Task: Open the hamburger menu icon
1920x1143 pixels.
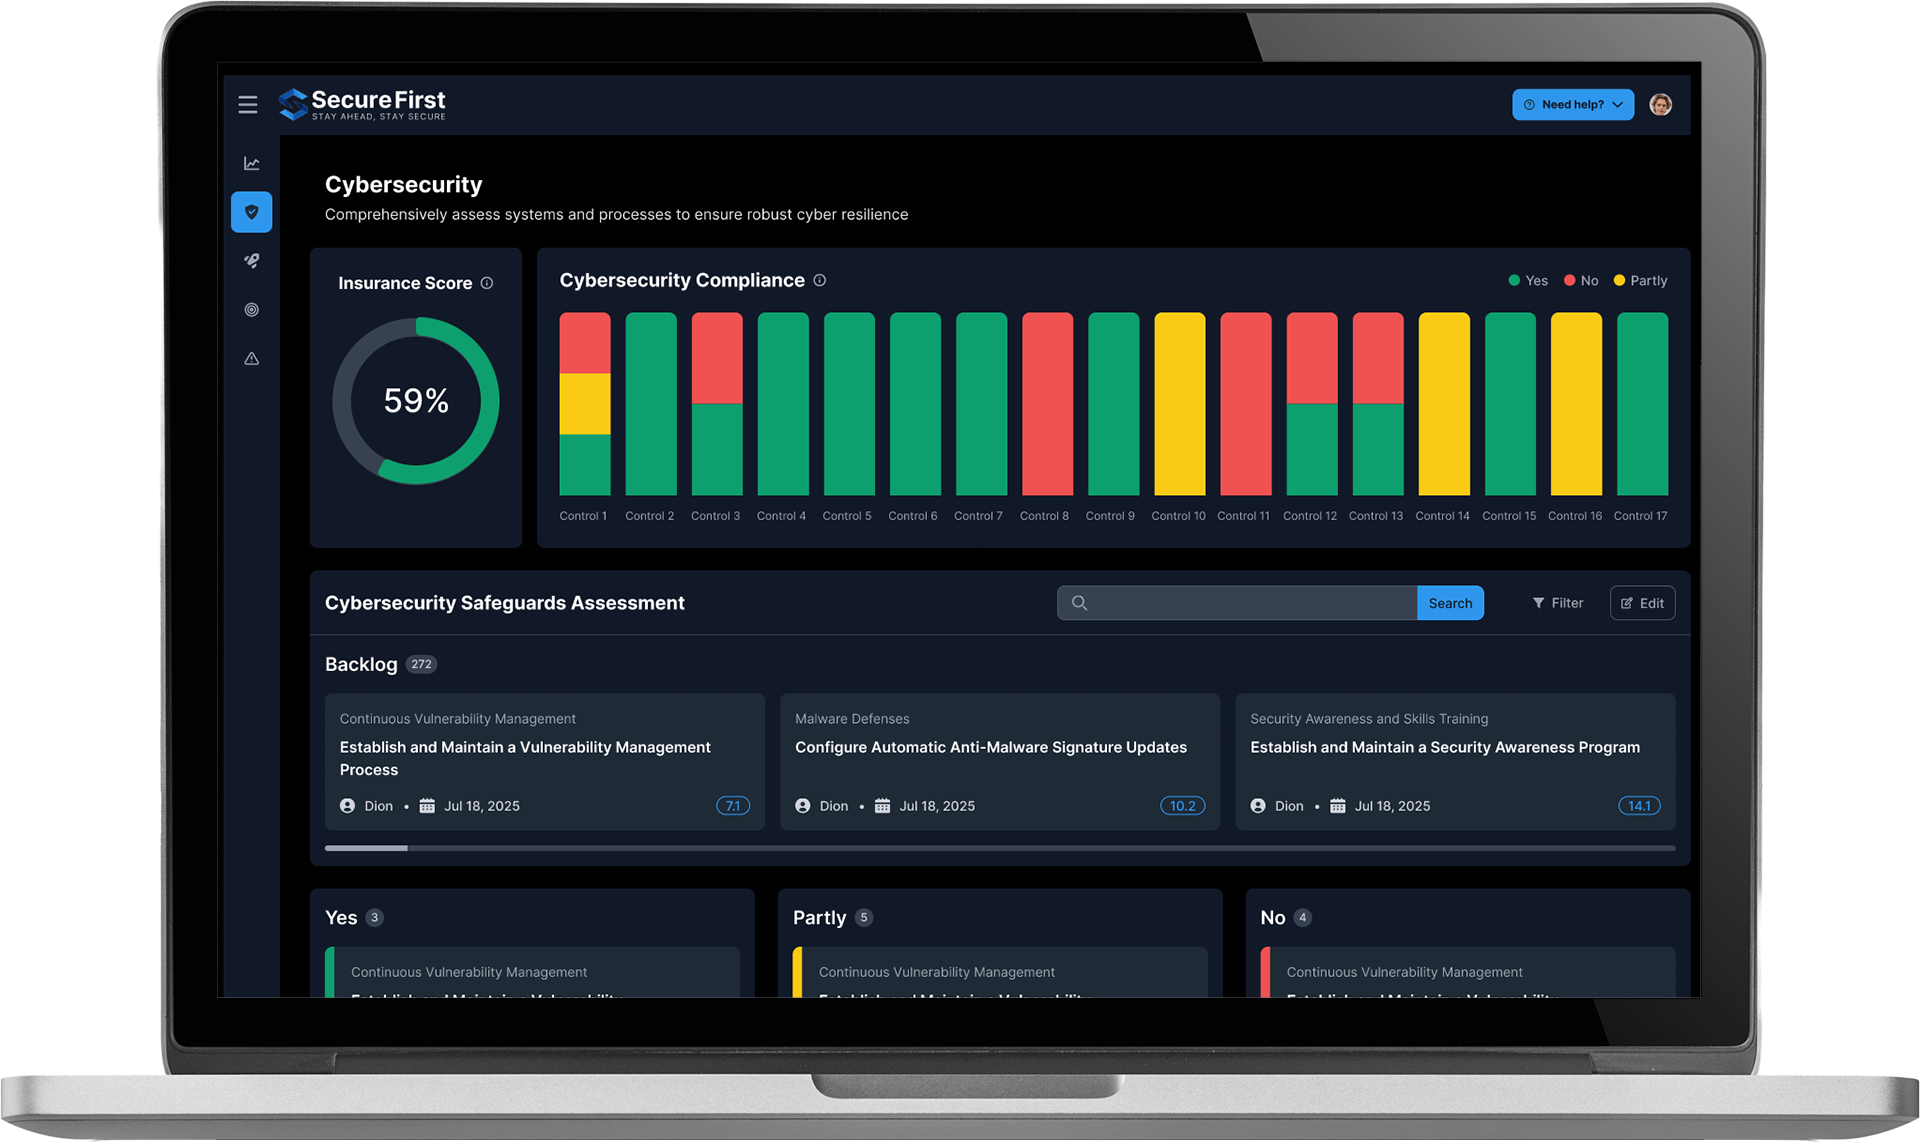Action: tap(248, 105)
